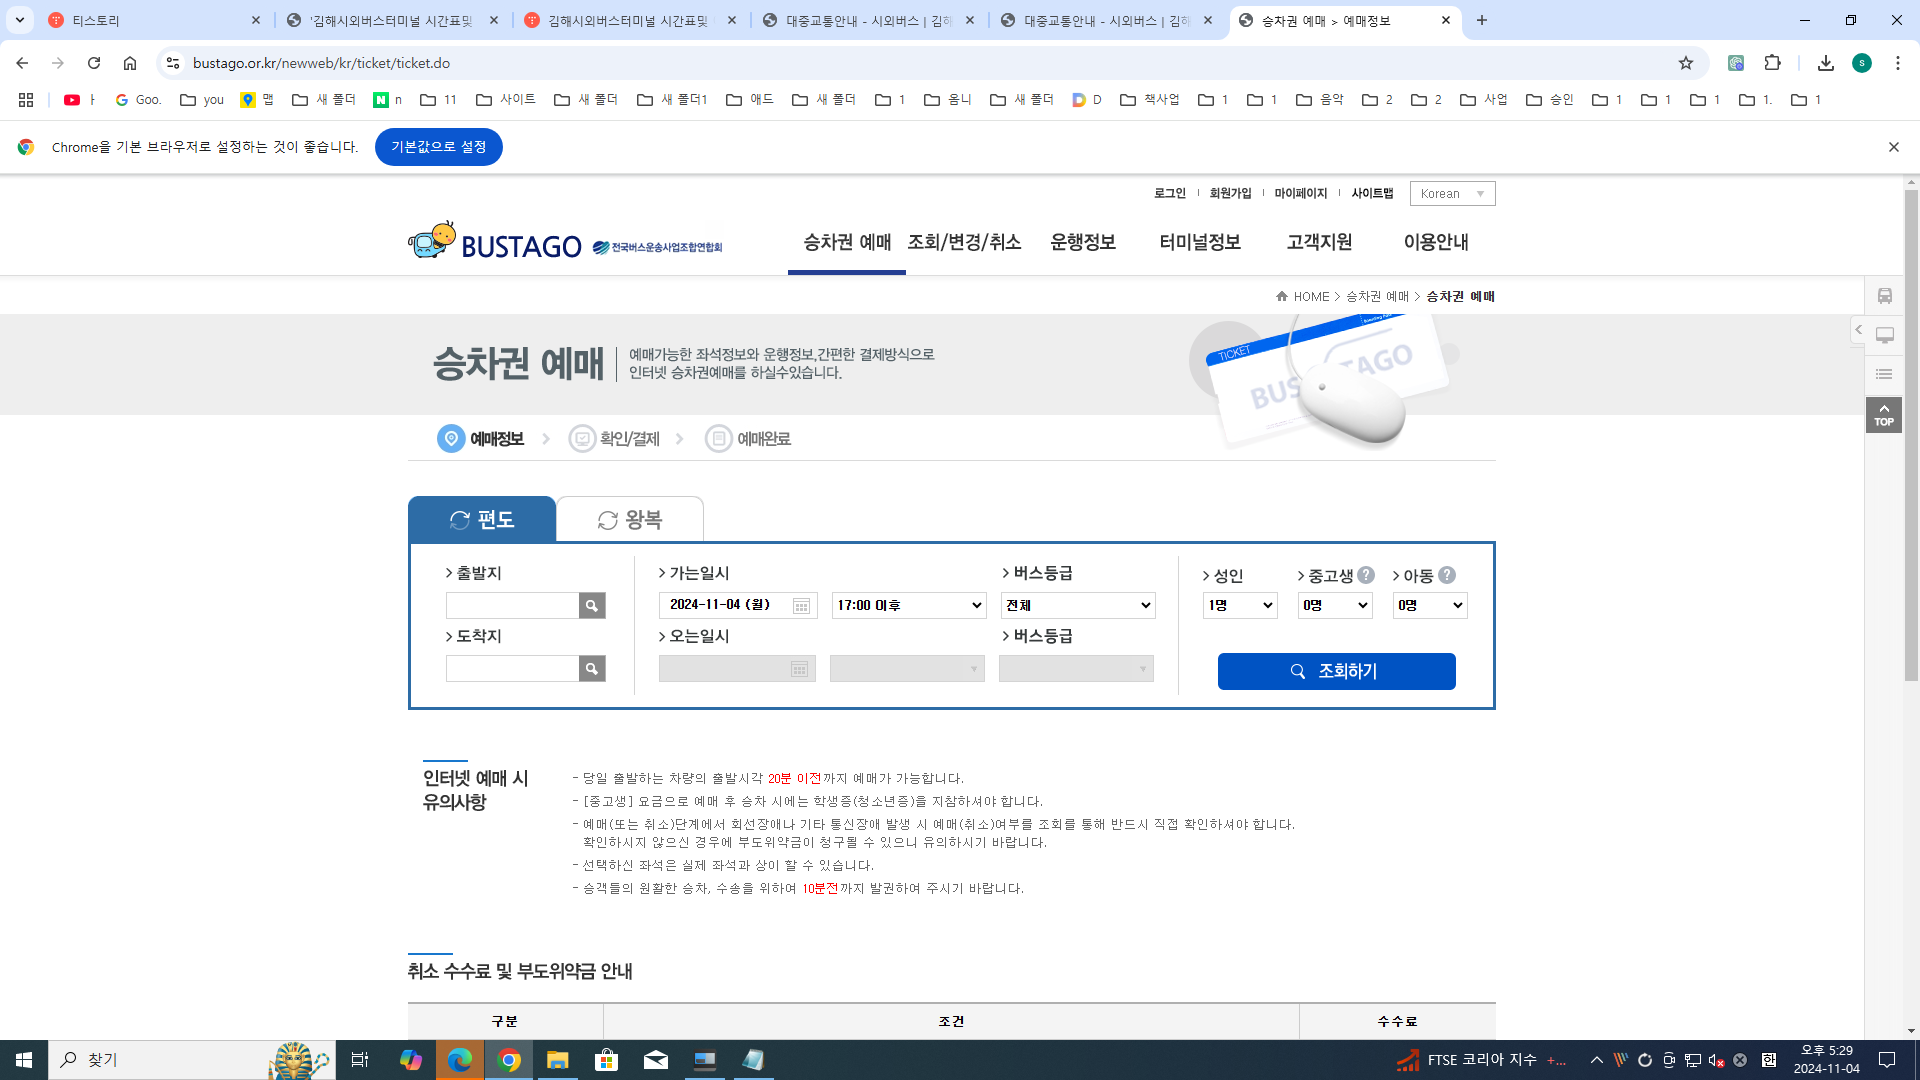
Task: Select the 편도 one-way tab
Action: 482,520
